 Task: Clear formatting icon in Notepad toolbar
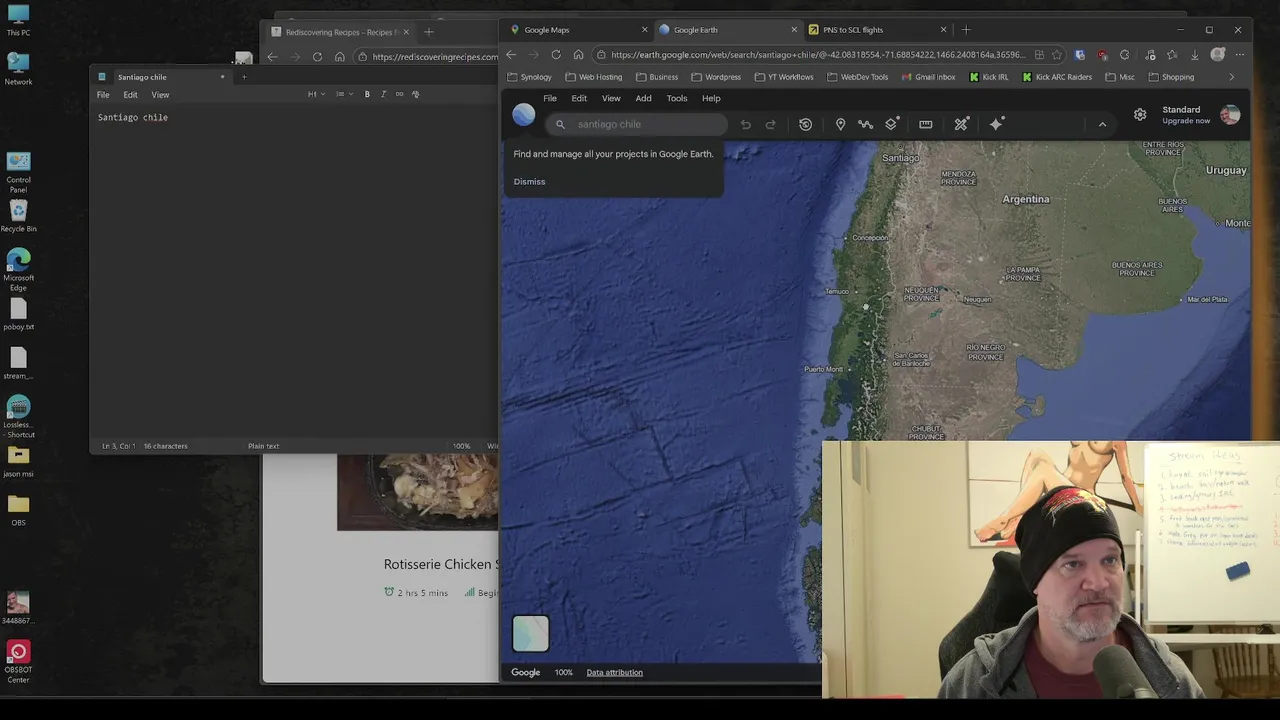(415, 95)
